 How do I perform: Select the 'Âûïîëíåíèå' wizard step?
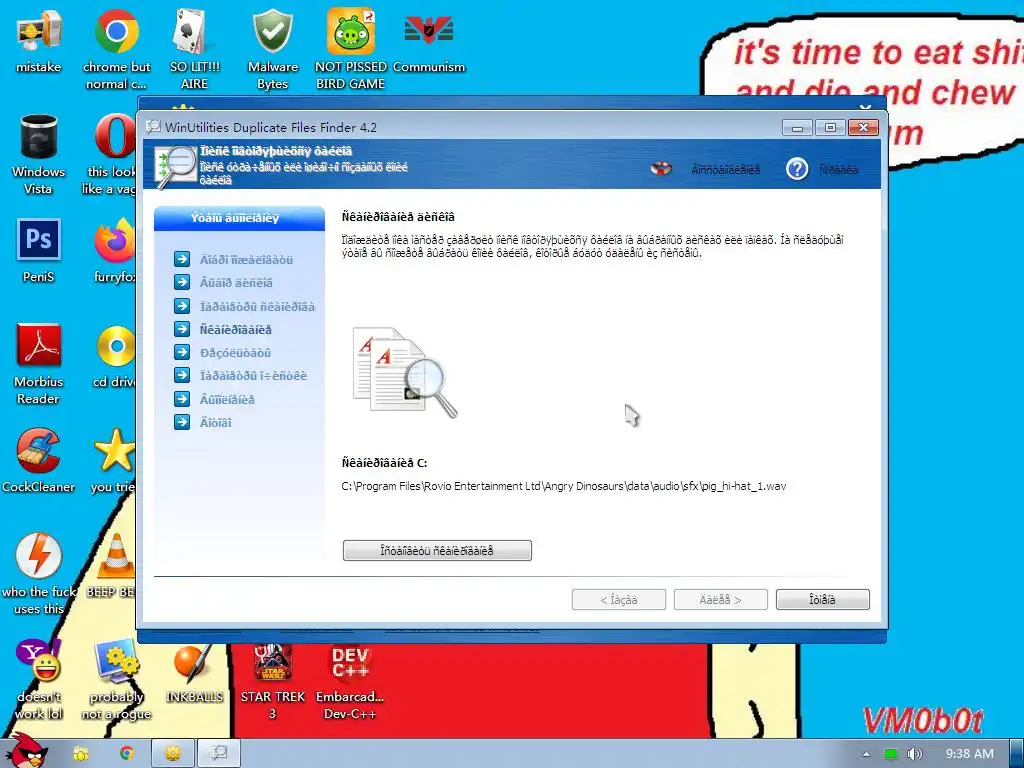pos(227,399)
